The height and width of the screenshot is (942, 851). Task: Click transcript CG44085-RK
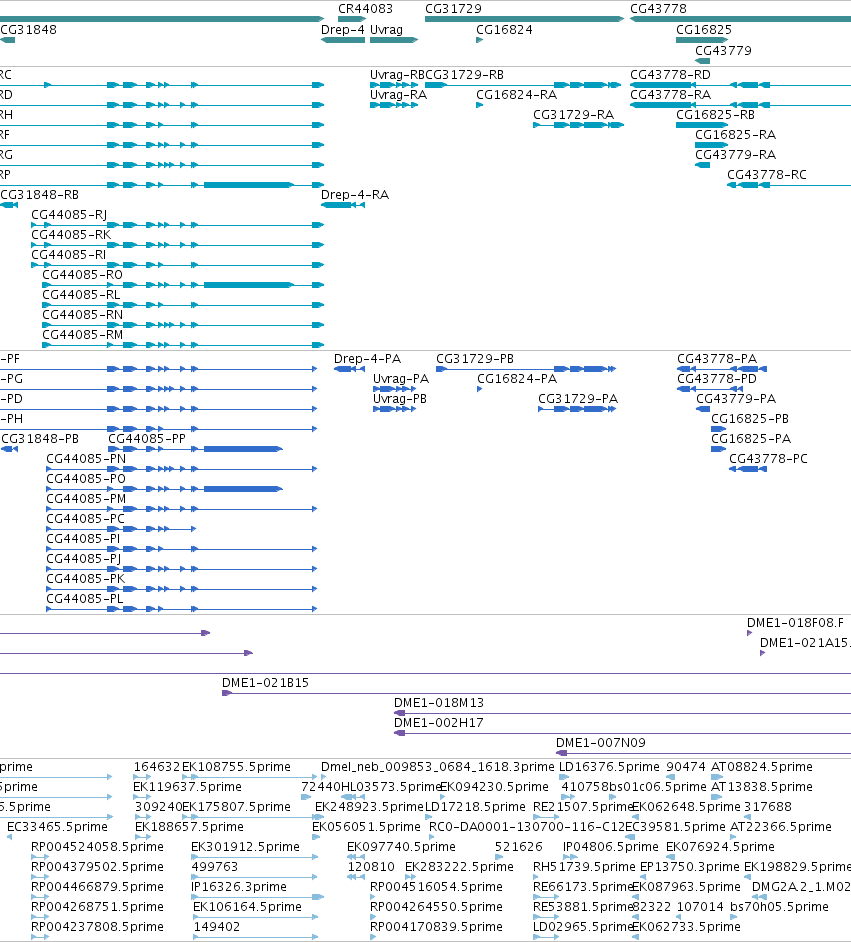pos(71,235)
